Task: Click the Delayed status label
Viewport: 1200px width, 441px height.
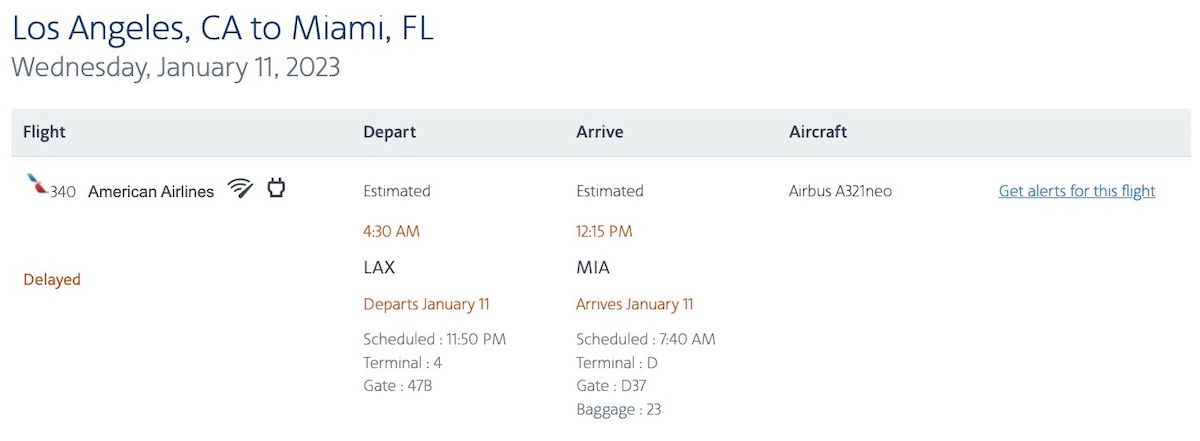Action: point(52,280)
